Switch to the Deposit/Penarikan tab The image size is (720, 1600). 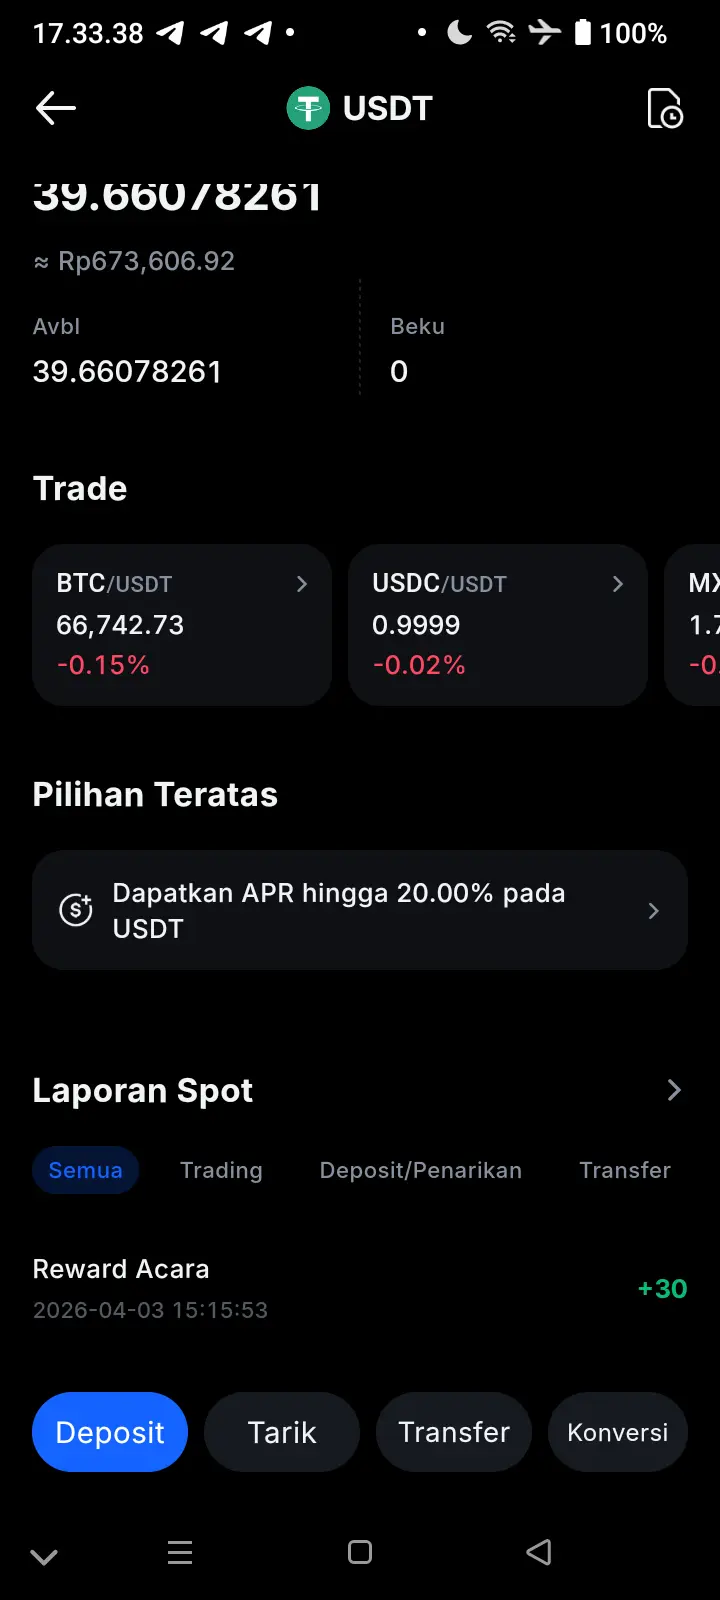[x=421, y=1170]
